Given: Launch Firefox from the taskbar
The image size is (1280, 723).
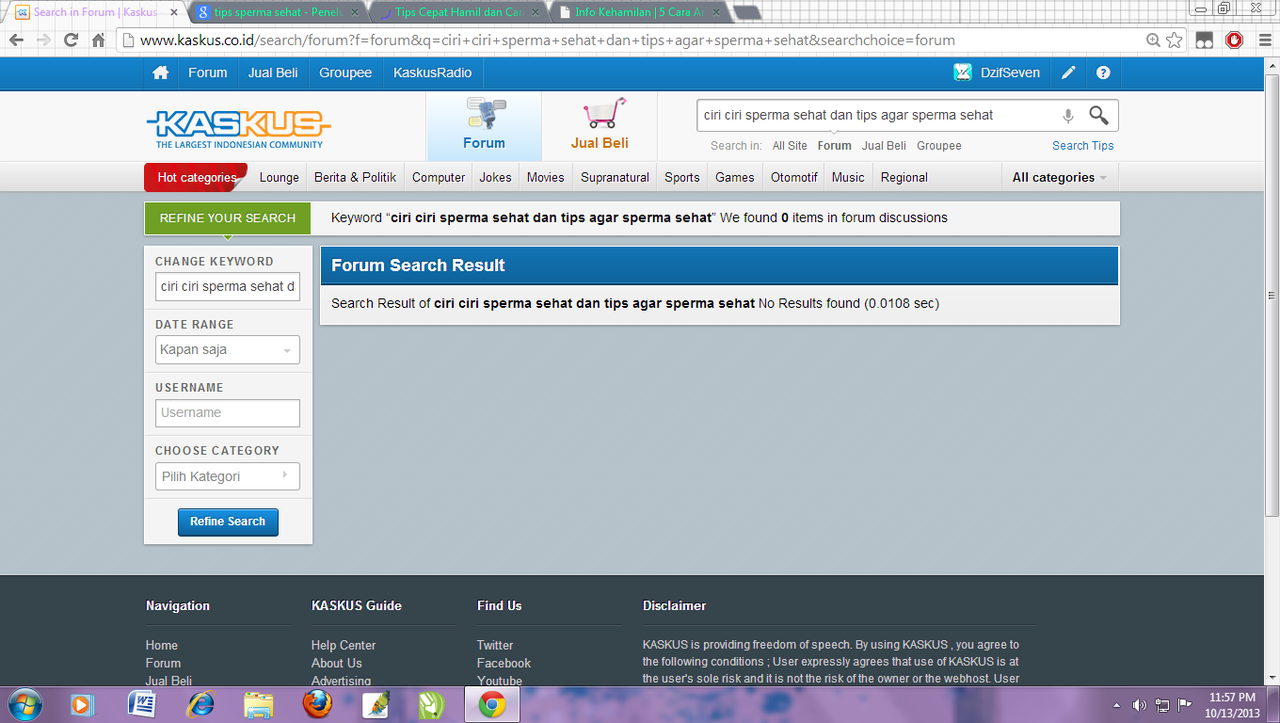Looking at the screenshot, I should [317, 705].
